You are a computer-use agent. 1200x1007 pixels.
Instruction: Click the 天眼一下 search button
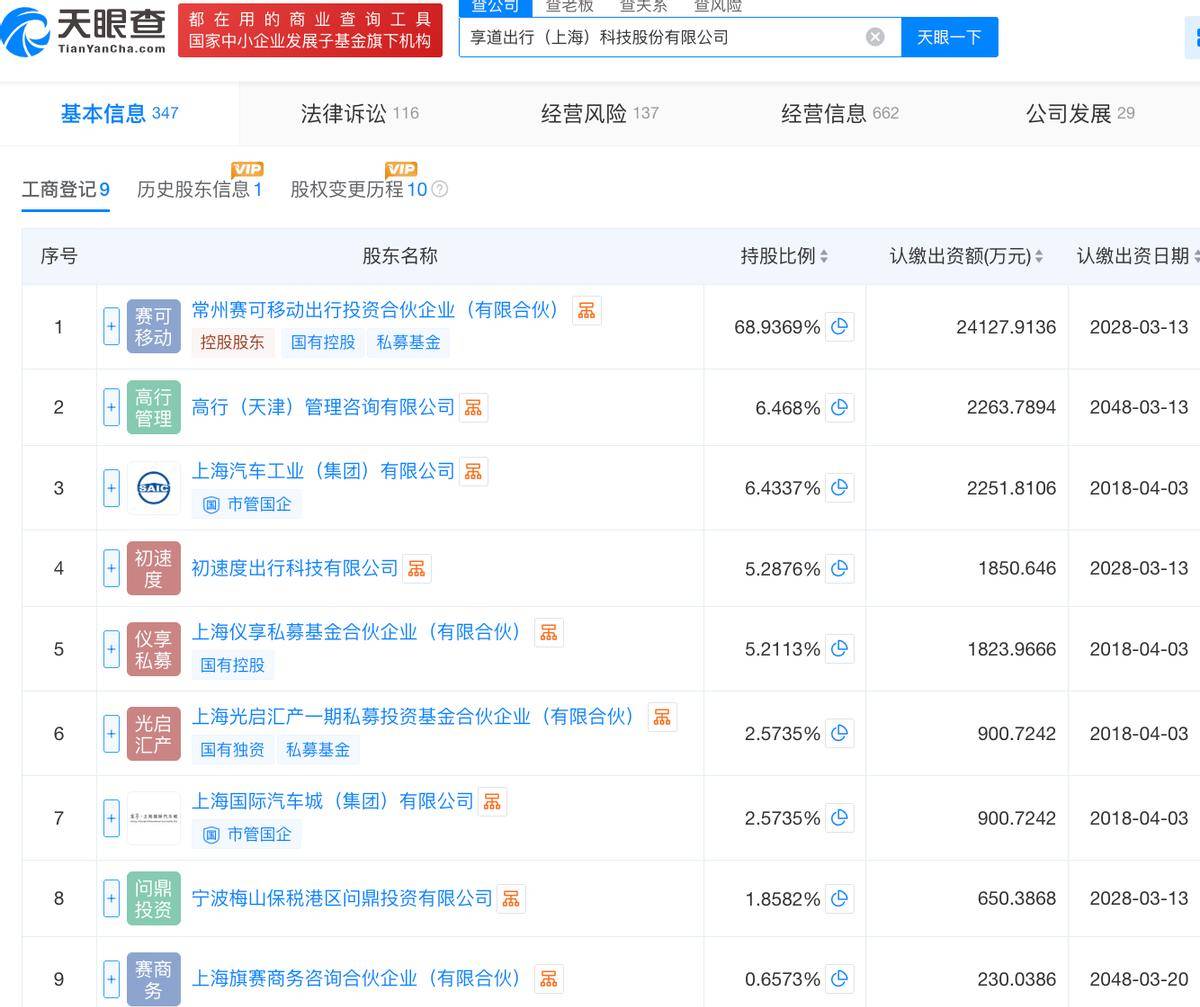(x=949, y=37)
